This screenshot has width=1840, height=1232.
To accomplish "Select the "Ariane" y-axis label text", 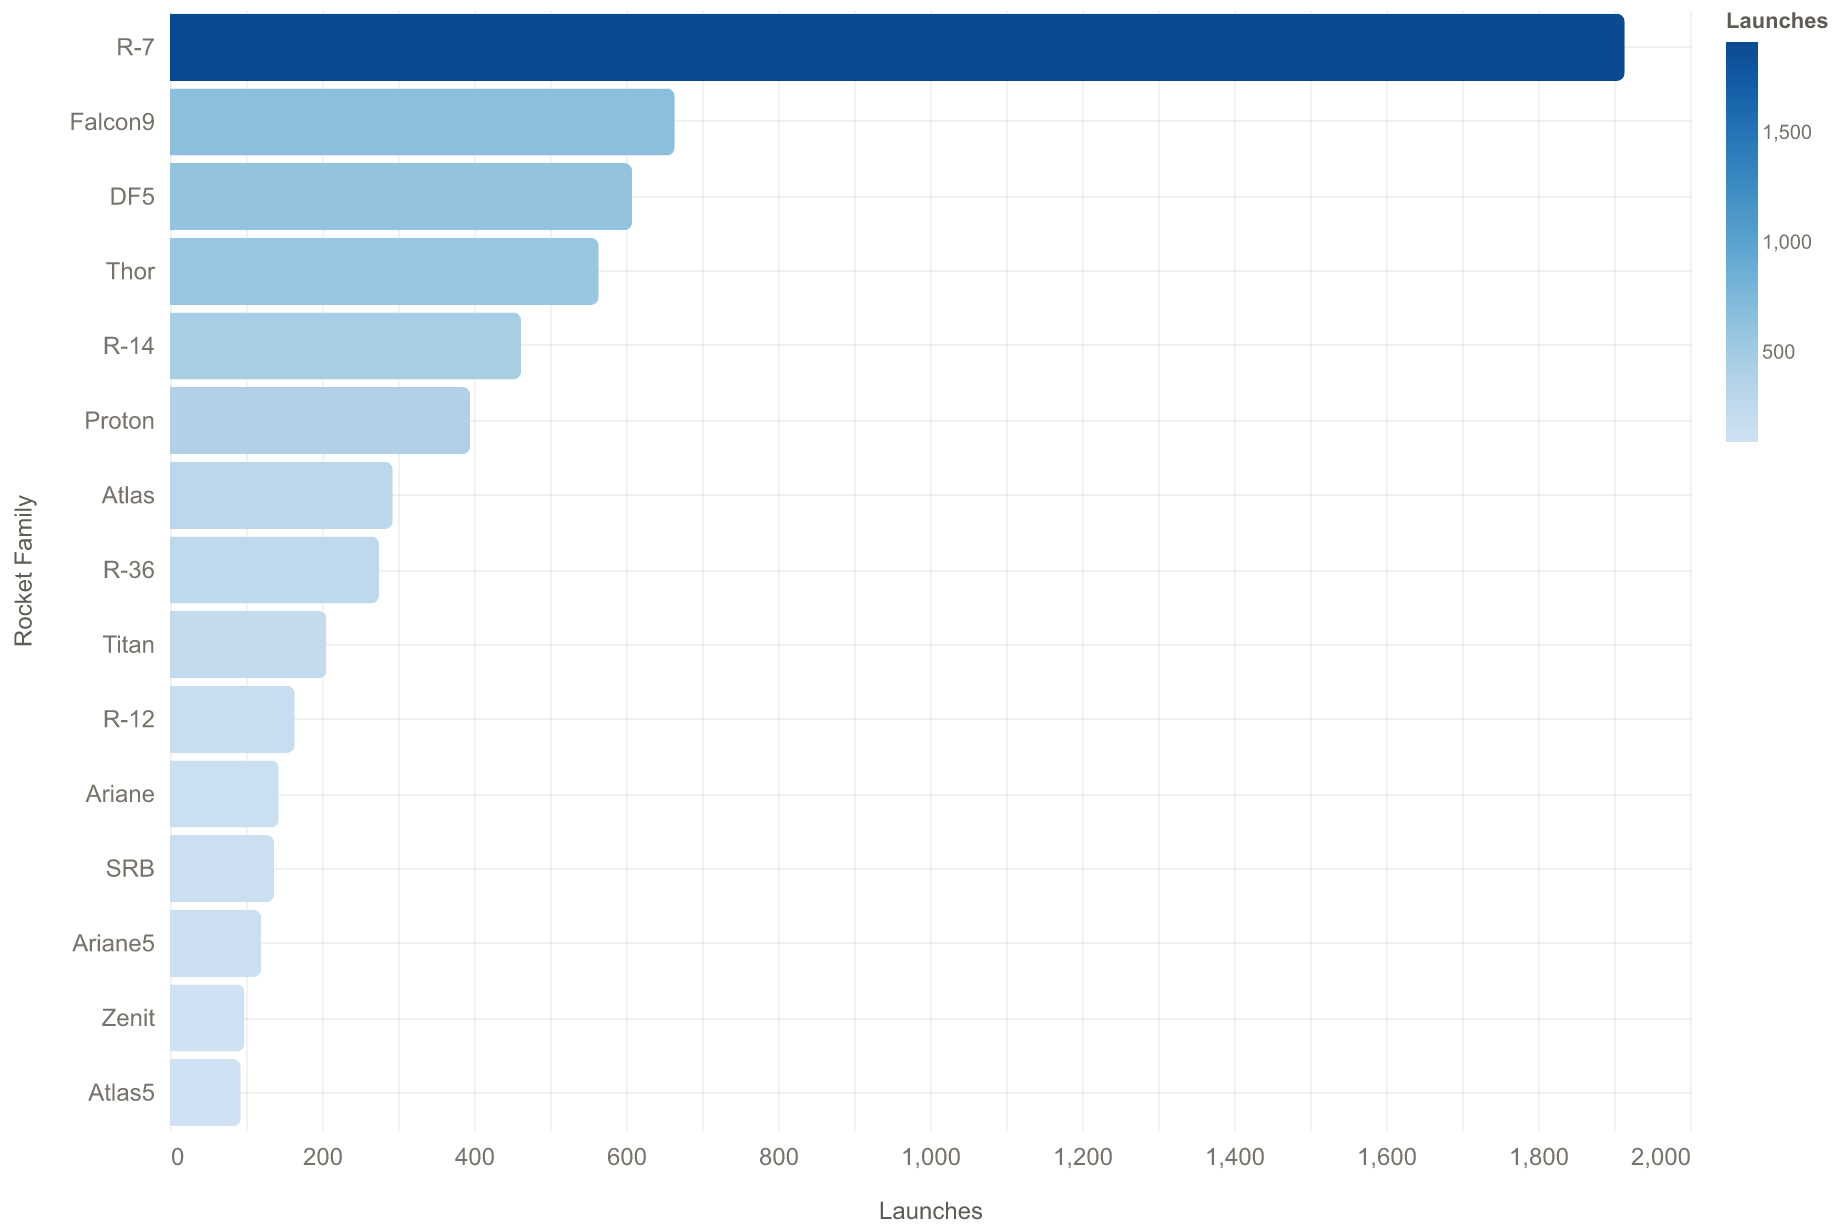I will pos(121,794).
